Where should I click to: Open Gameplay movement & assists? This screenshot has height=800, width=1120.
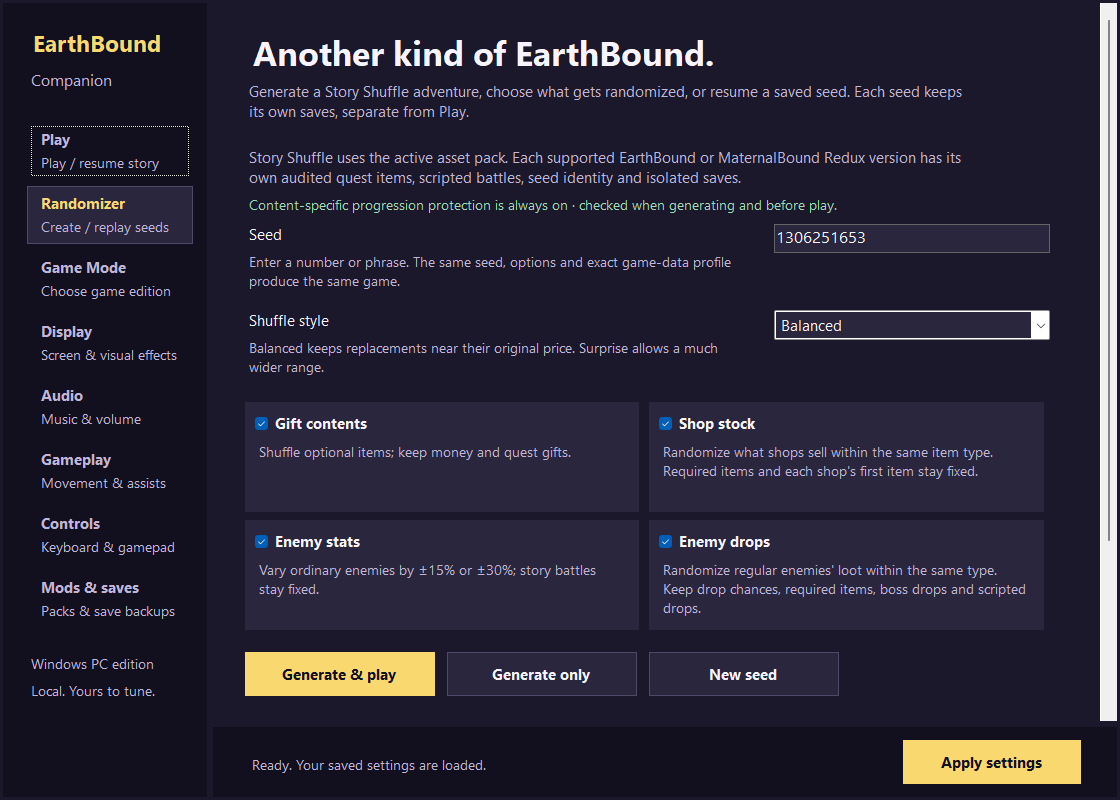110,471
